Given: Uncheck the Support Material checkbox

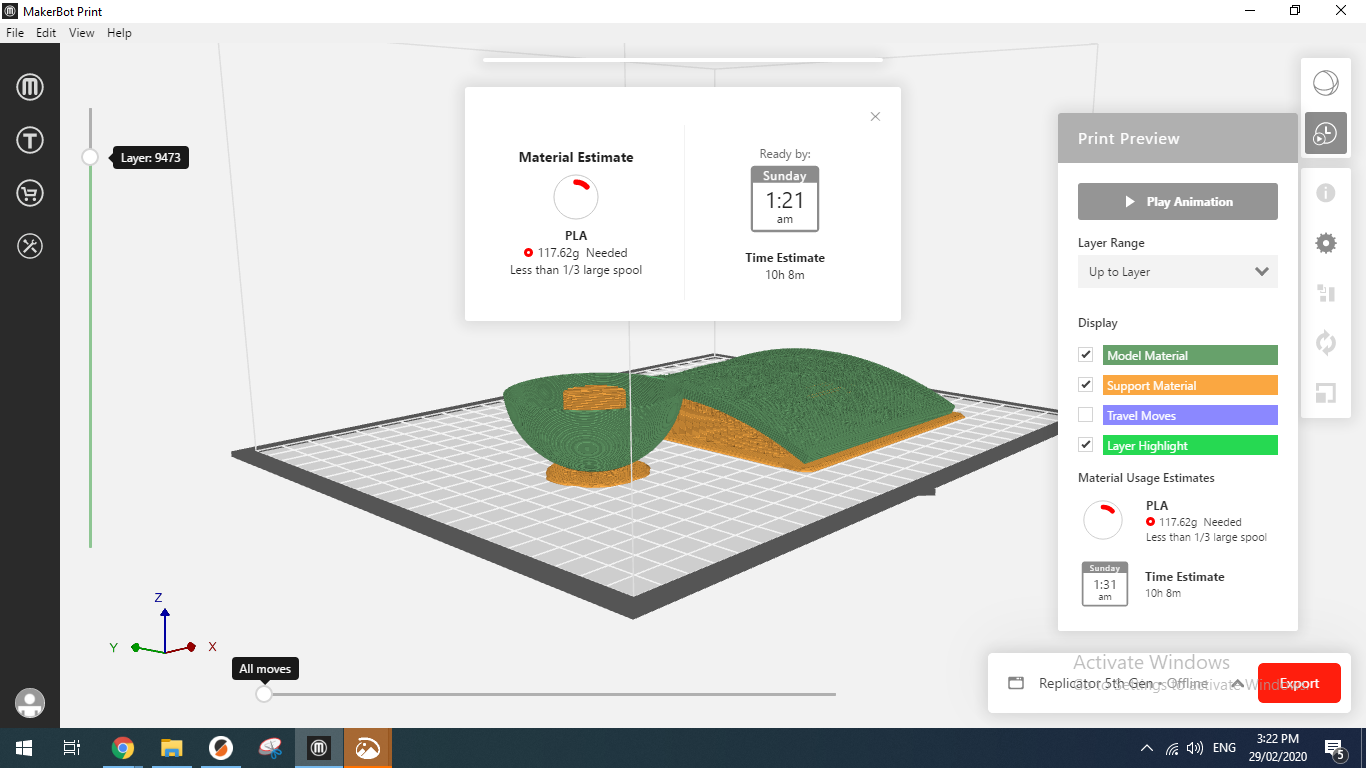Looking at the screenshot, I should click(1086, 385).
